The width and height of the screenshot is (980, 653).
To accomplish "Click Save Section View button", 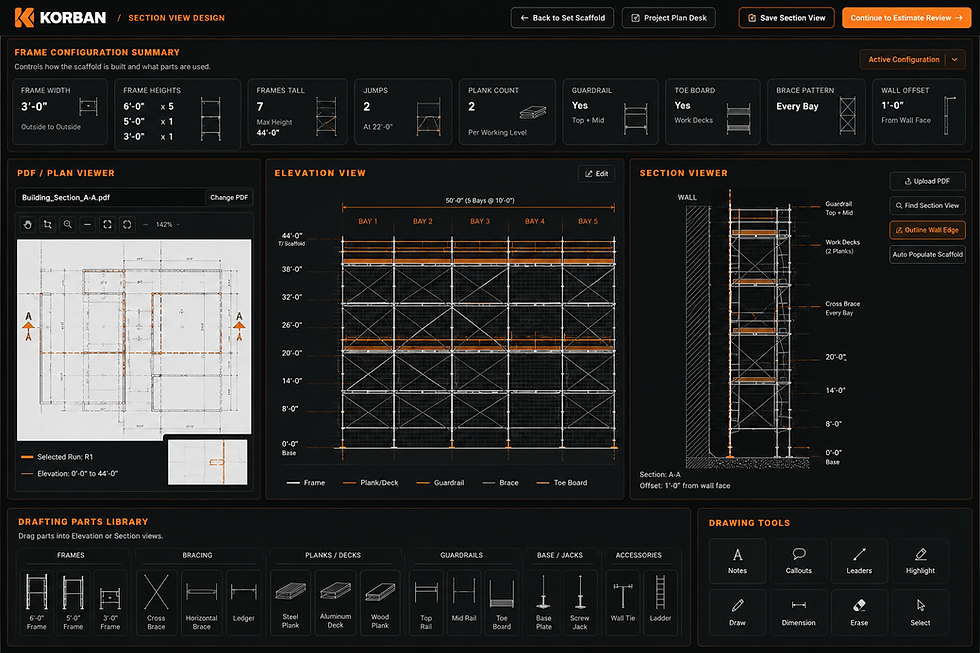I will tap(787, 18).
